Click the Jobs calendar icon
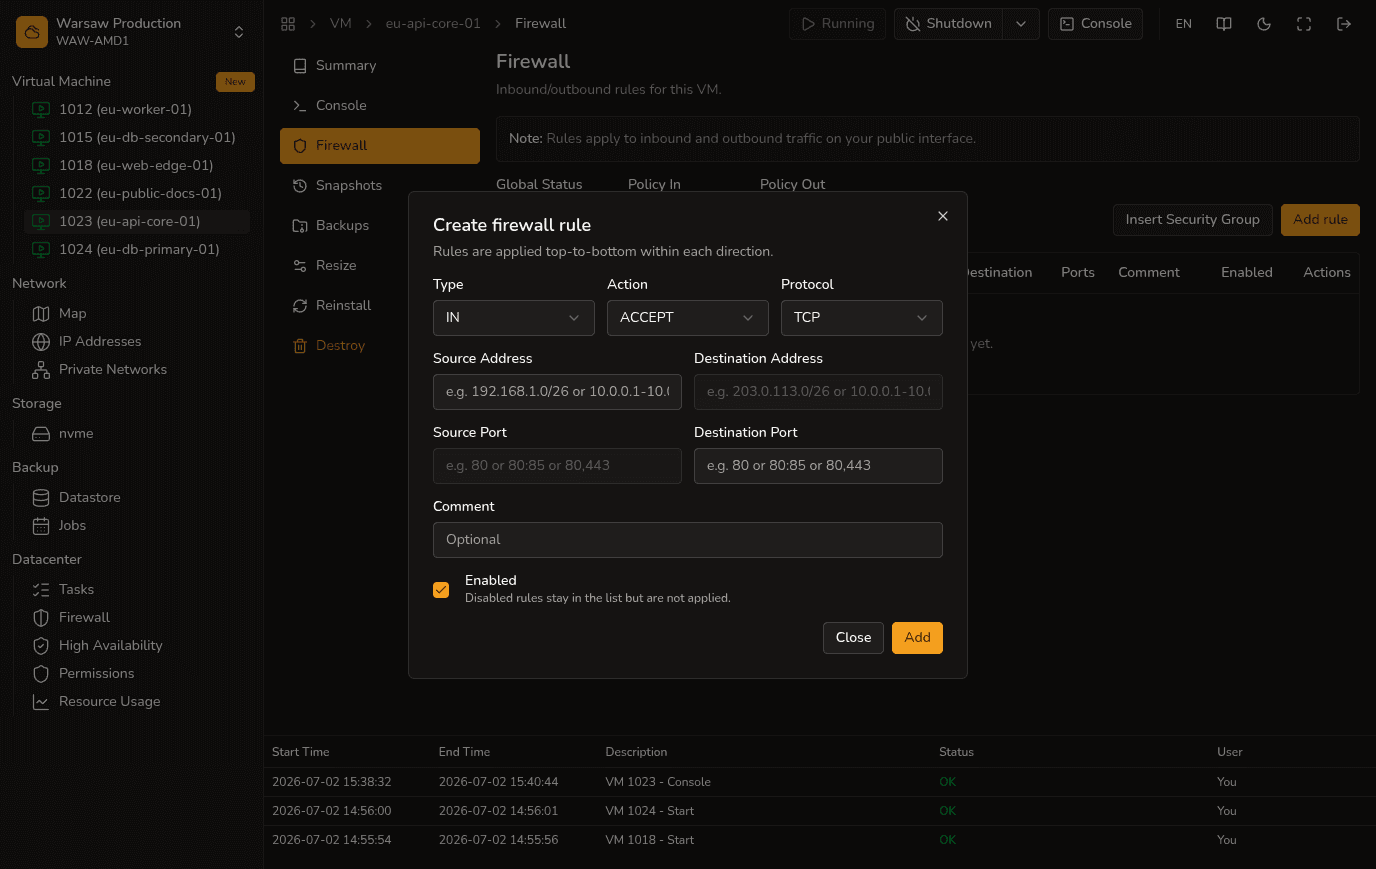 click(x=41, y=525)
